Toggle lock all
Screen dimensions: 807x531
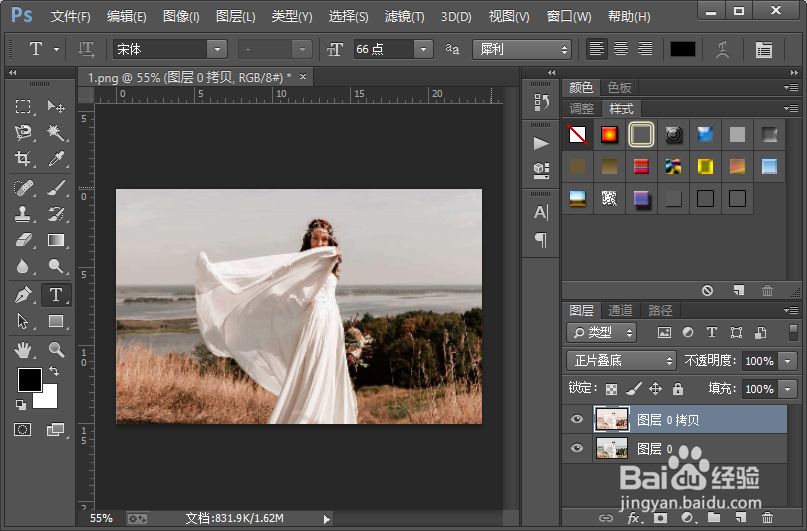pos(678,389)
